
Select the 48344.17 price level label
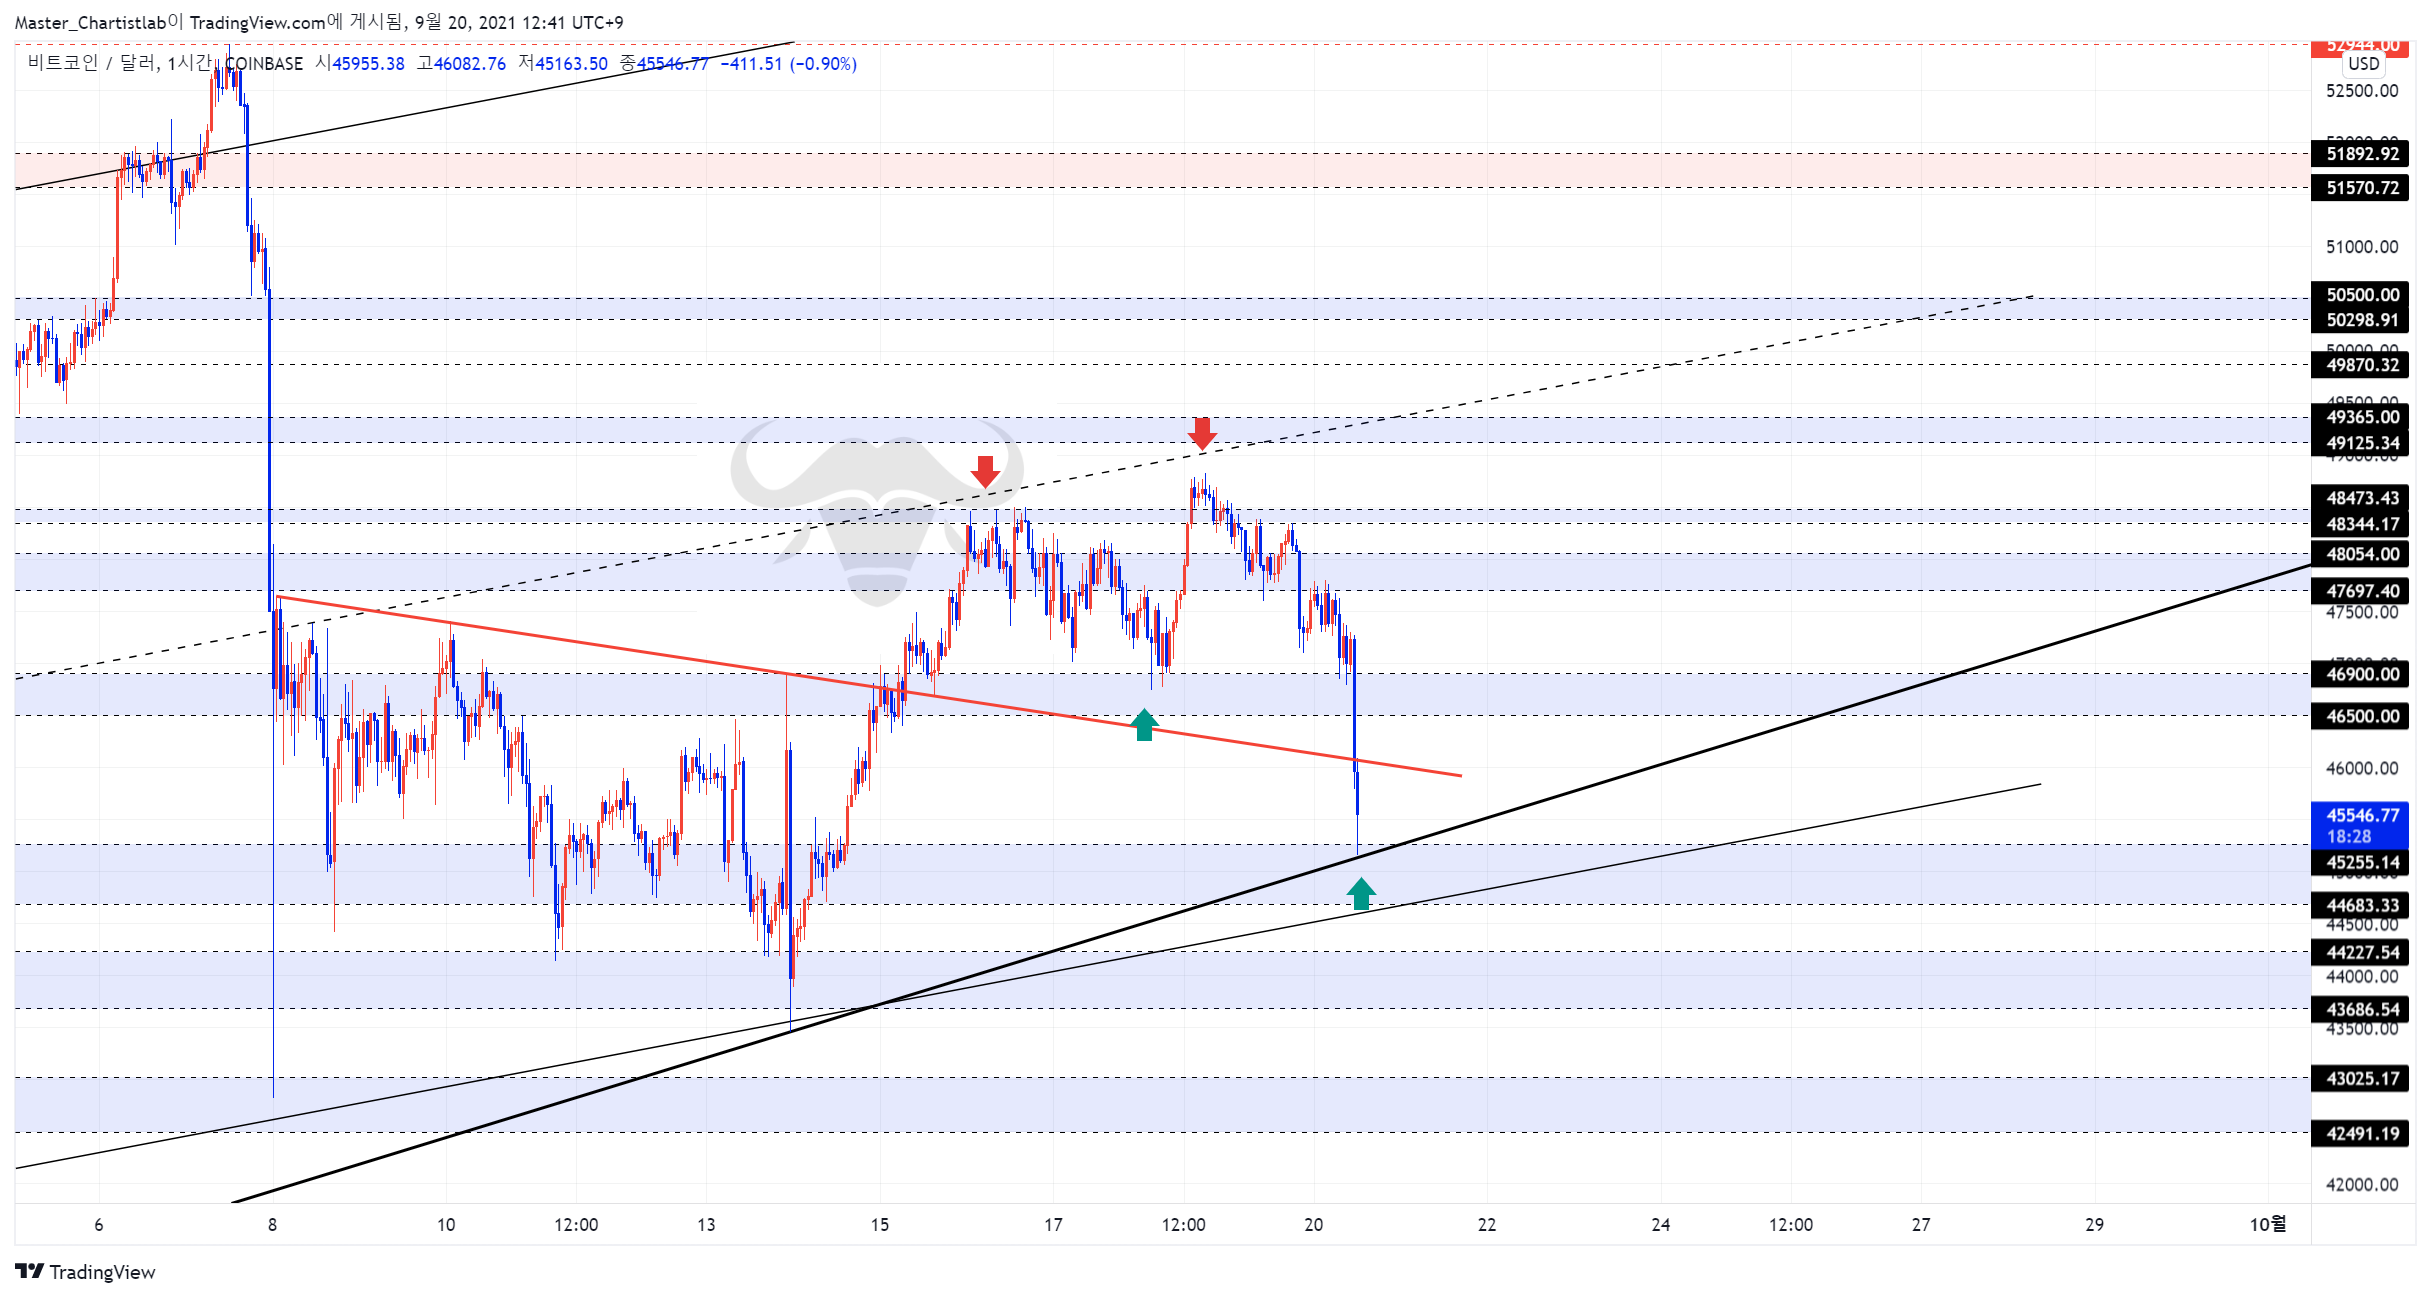pos(2361,523)
